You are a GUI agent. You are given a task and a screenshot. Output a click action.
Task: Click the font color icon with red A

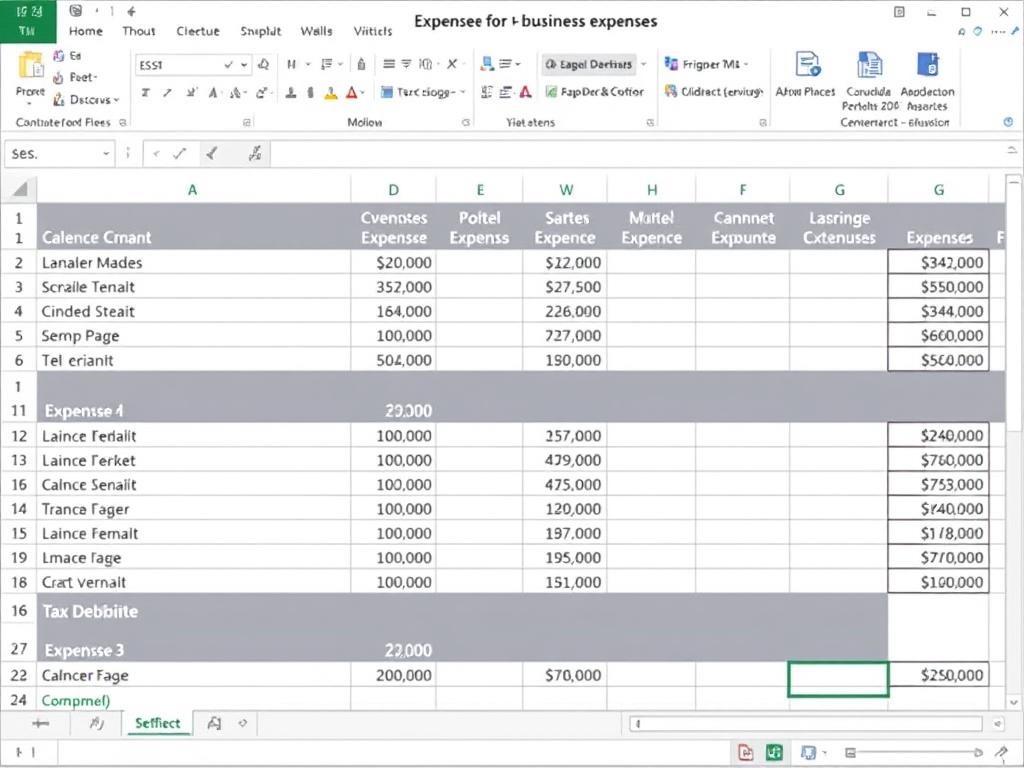tap(352, 92)
